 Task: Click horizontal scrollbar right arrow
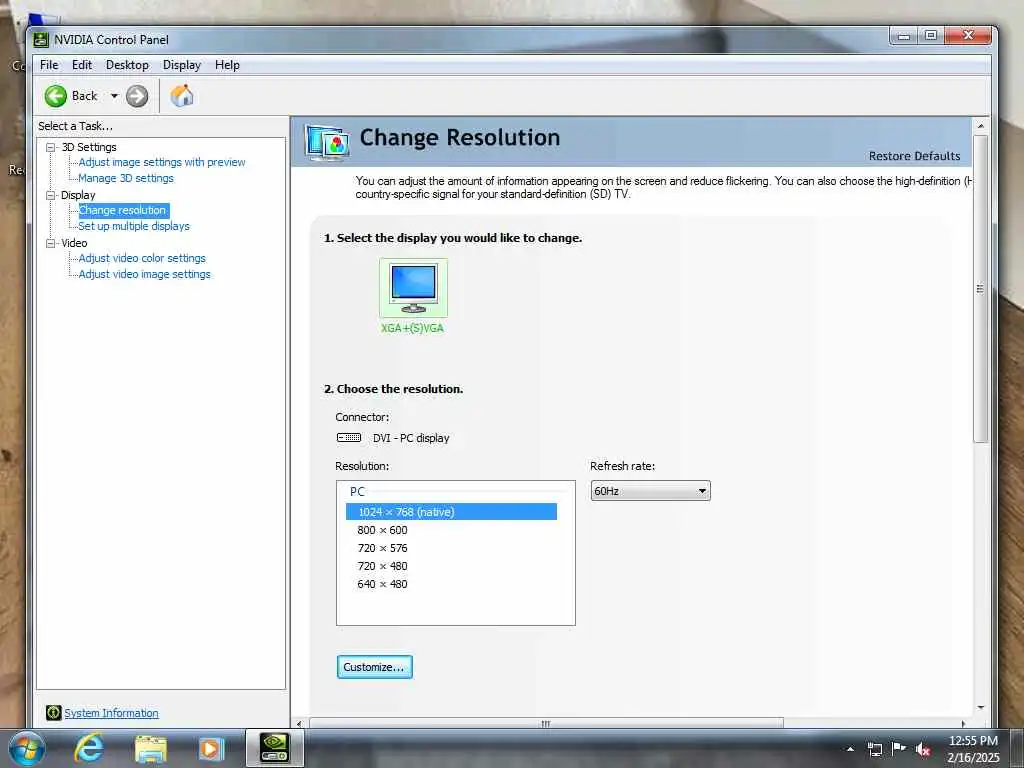[963, 724]
